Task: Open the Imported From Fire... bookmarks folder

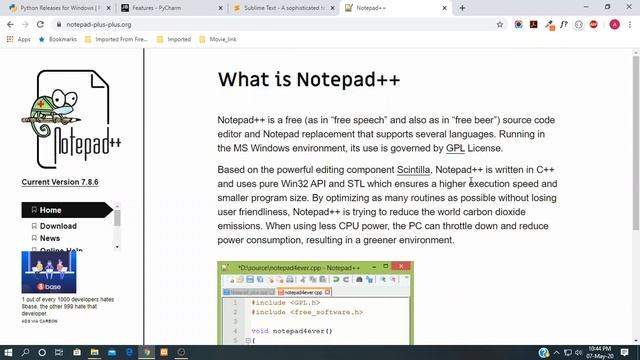Action: tap(116, 39)
